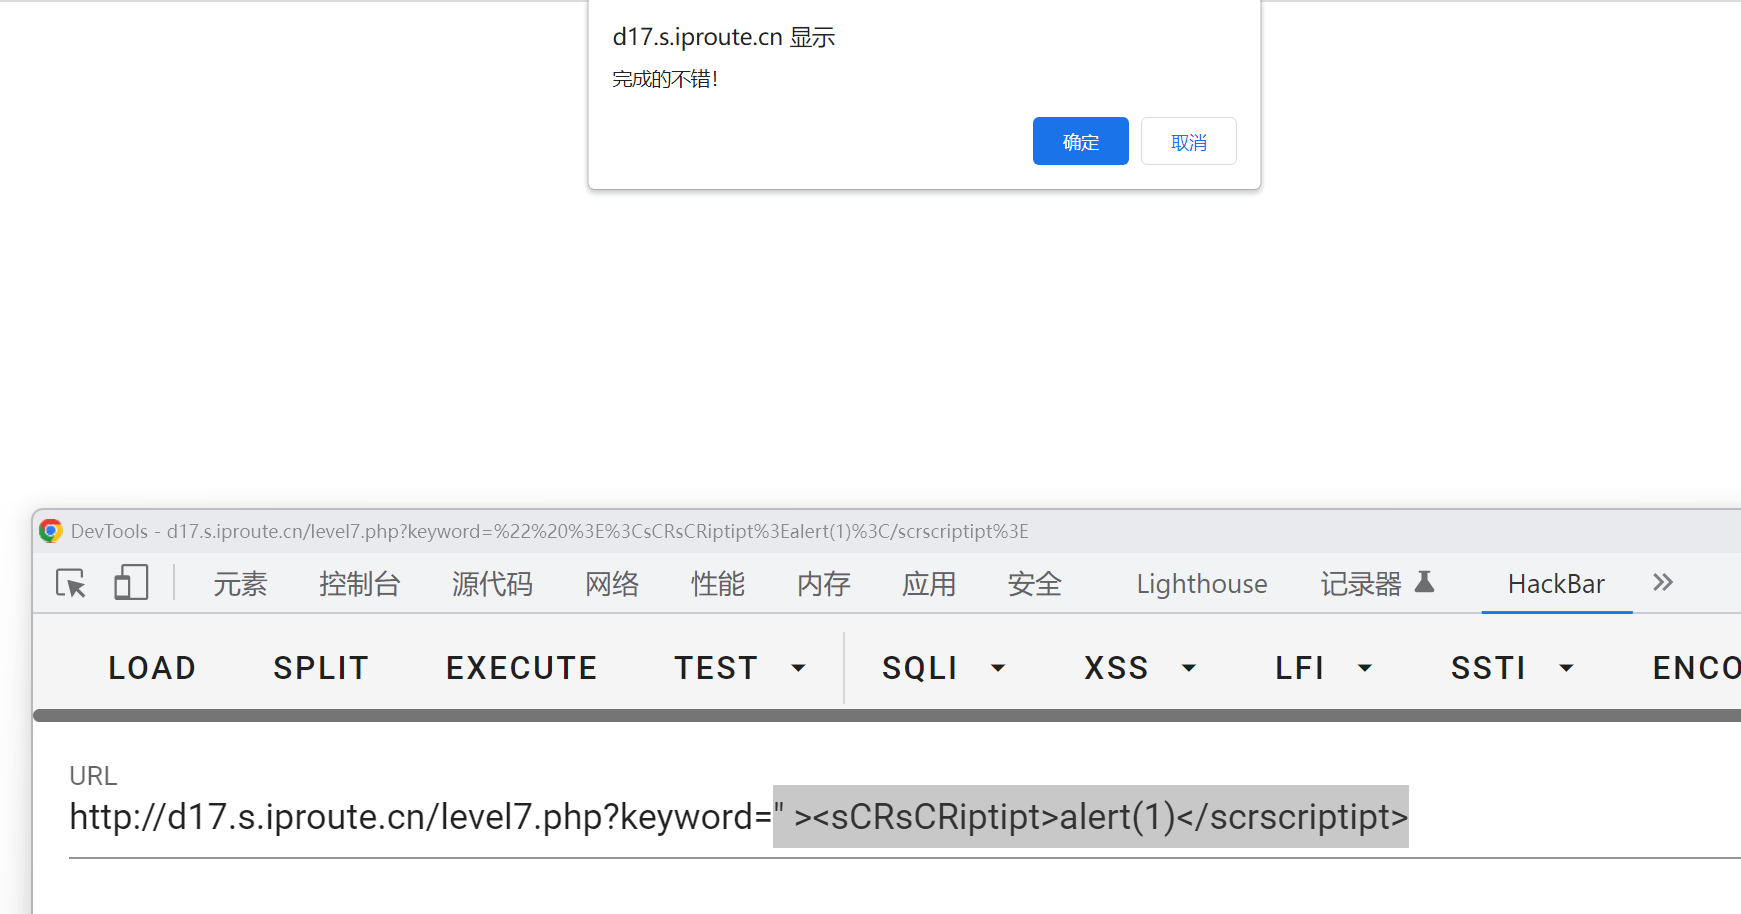1741x914 pixels.
Task: Click the Chrome icon in DevTools title
Action: tap(51, 531)
